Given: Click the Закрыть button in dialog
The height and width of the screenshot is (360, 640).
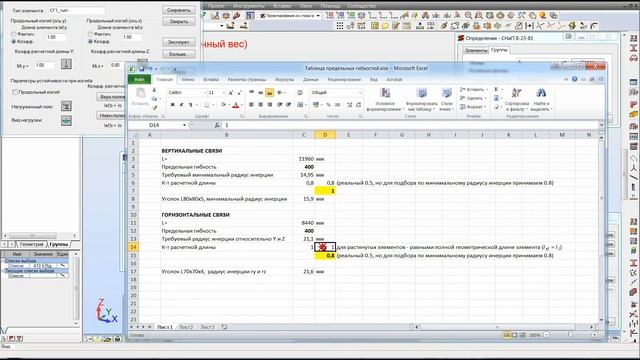Looking at the screenshot, I should coord(179,22).
